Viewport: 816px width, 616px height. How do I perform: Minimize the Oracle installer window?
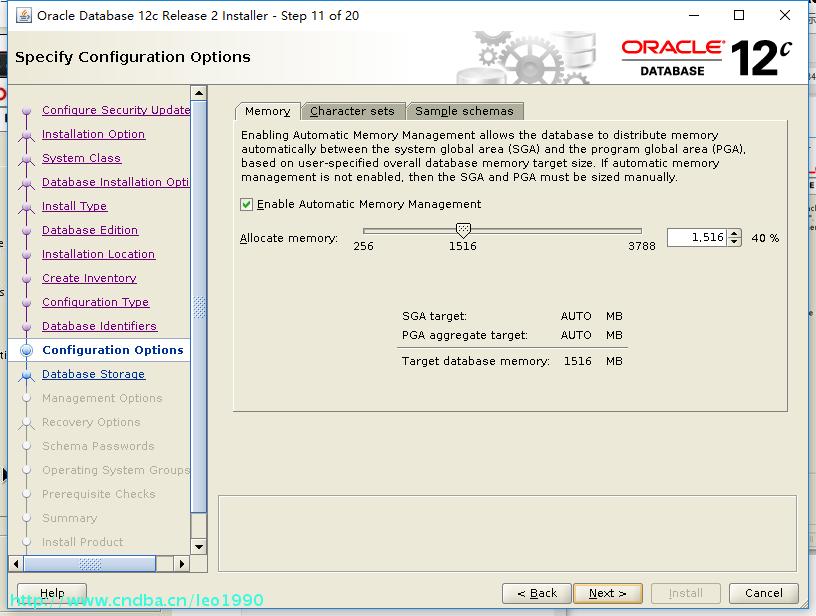point(694,16)
